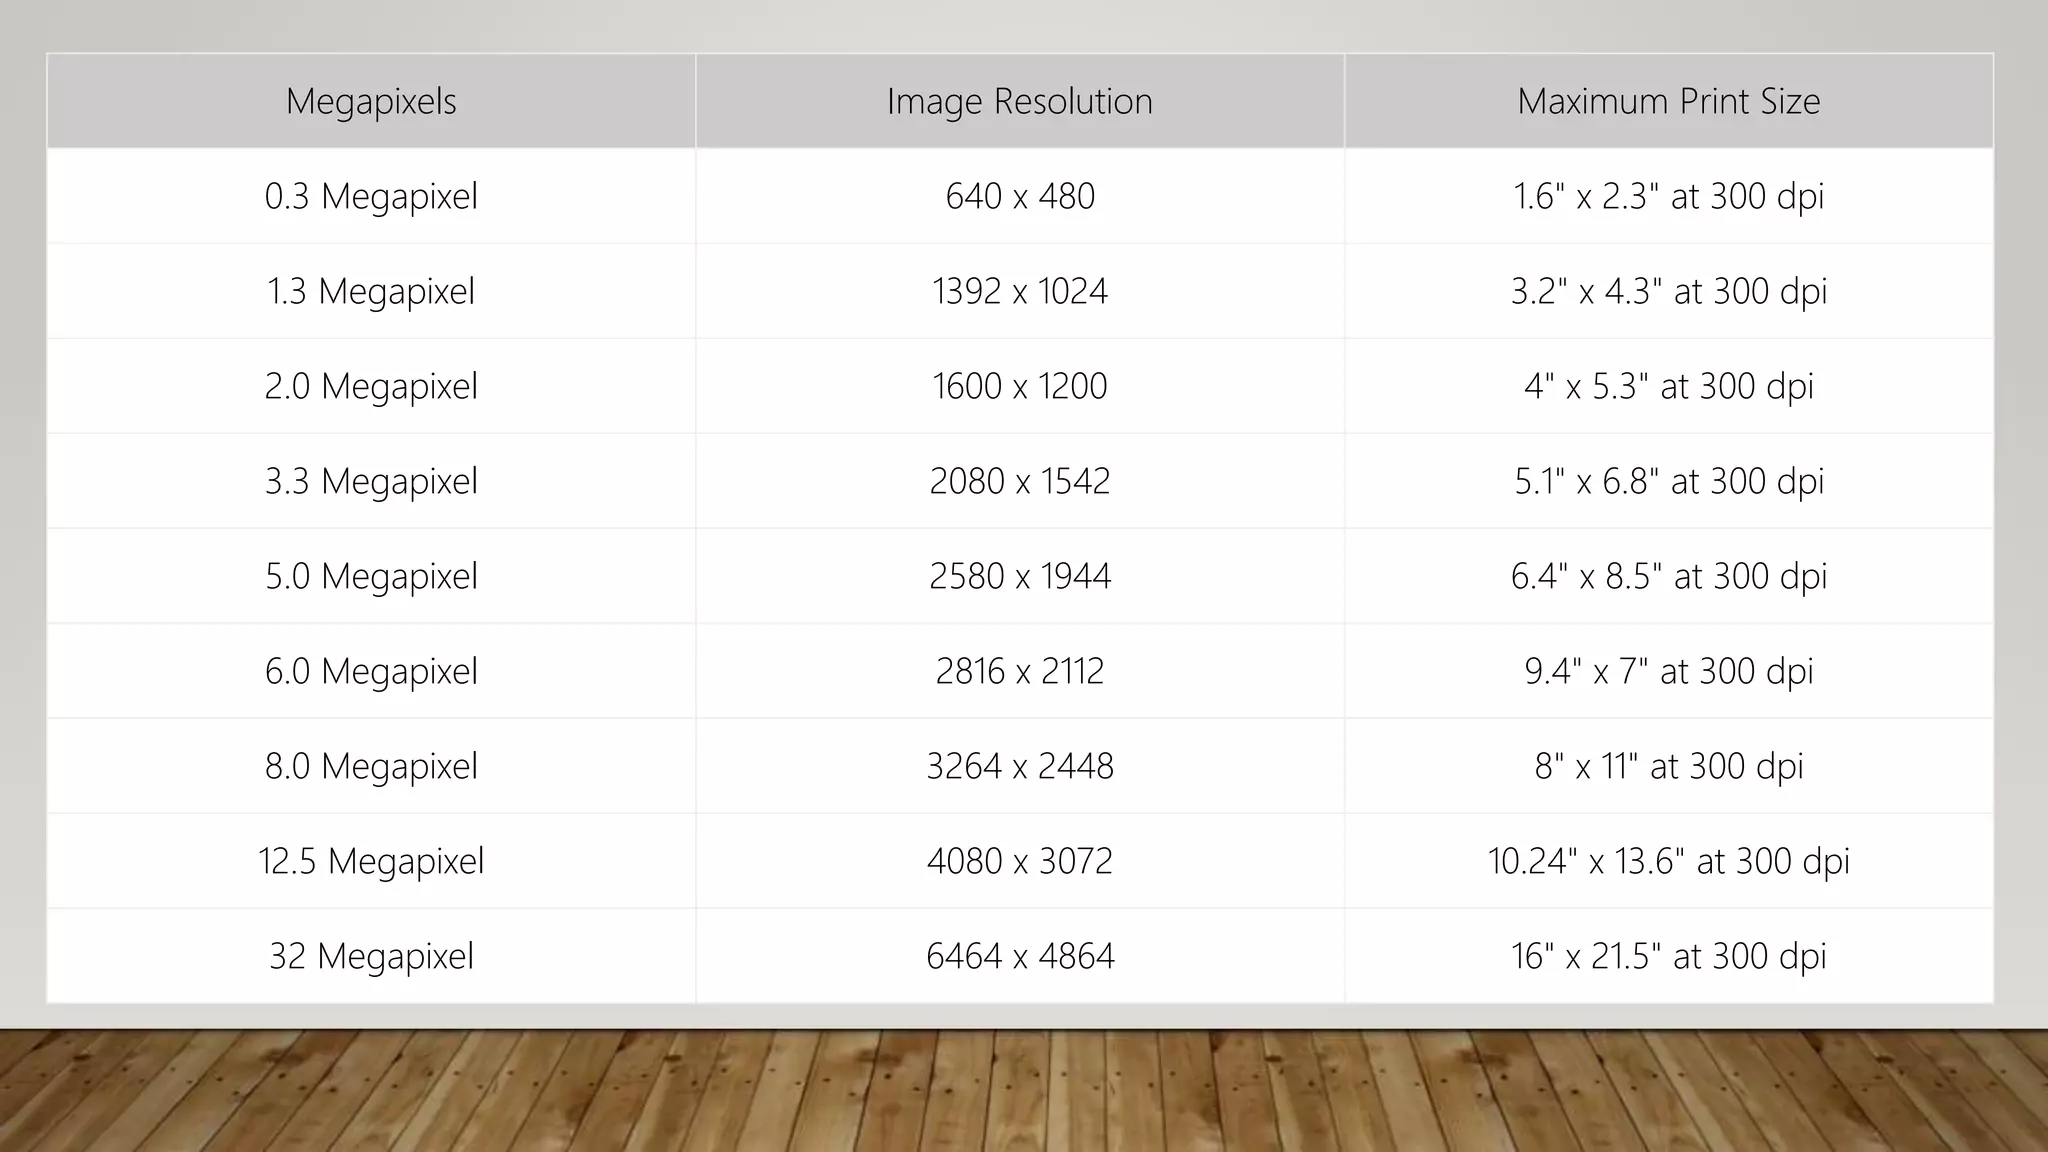Click the 6.4" x 8.5" print size
Viewport: 2048px width, 1152px height.
coord(1668,576)
